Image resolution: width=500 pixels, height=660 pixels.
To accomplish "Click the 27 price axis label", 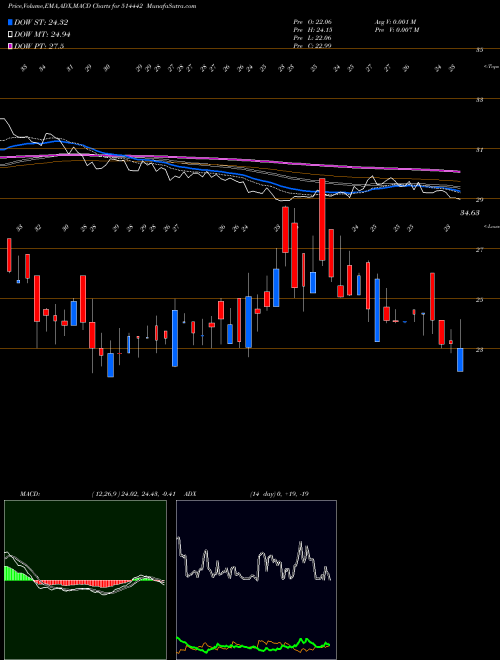I will [479, 250].
